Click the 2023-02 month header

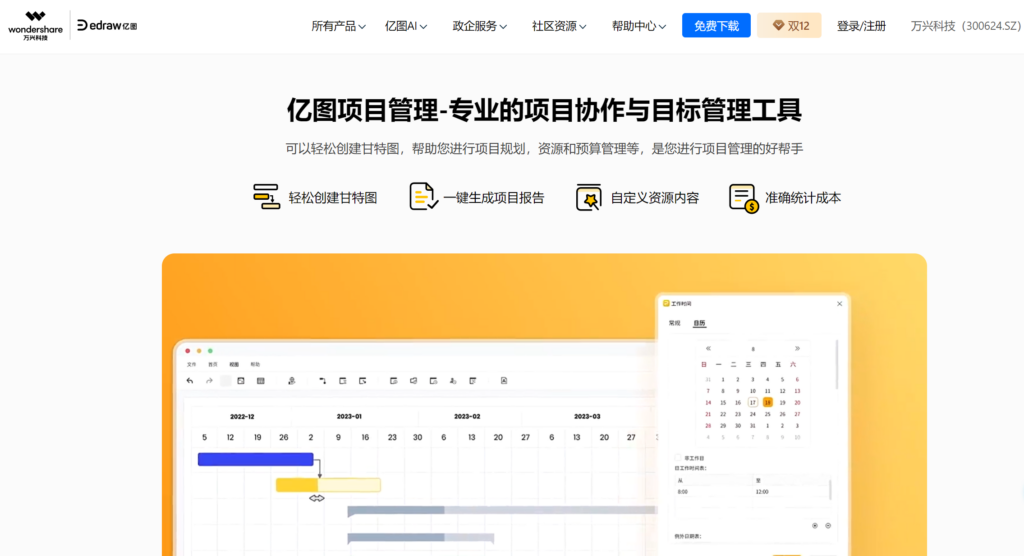pos(467,416)
